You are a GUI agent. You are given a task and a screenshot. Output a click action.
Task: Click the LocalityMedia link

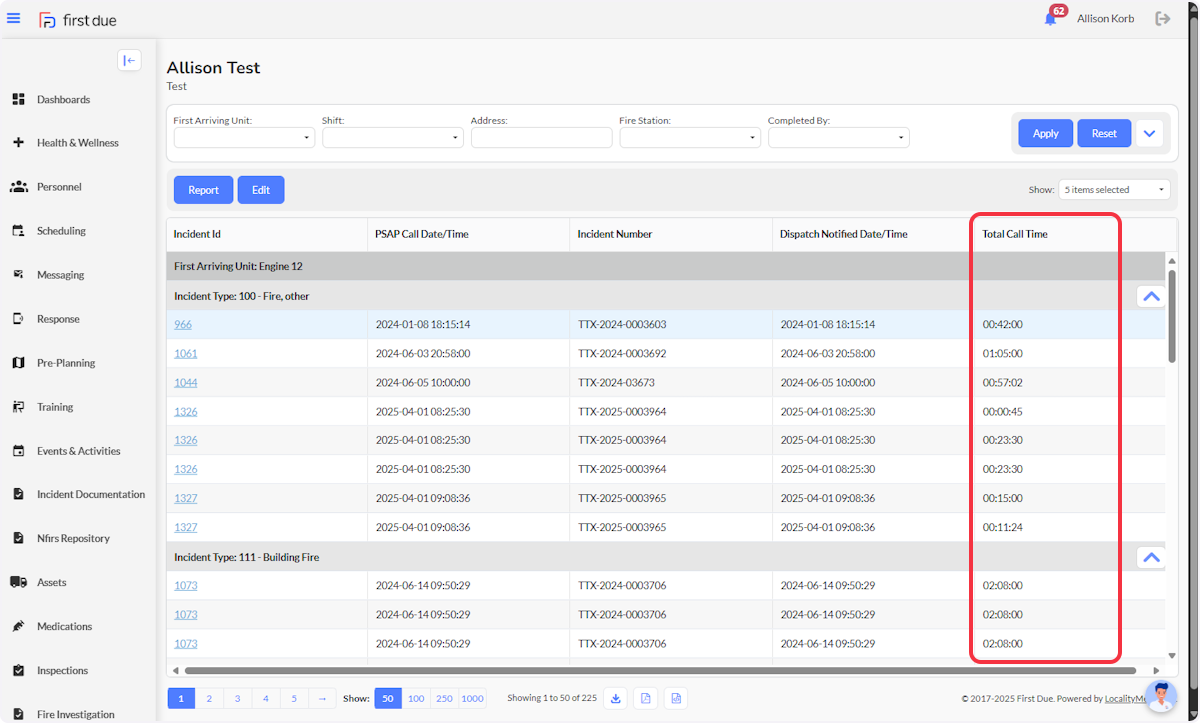pyautogui.click(x=1125, y=699)
